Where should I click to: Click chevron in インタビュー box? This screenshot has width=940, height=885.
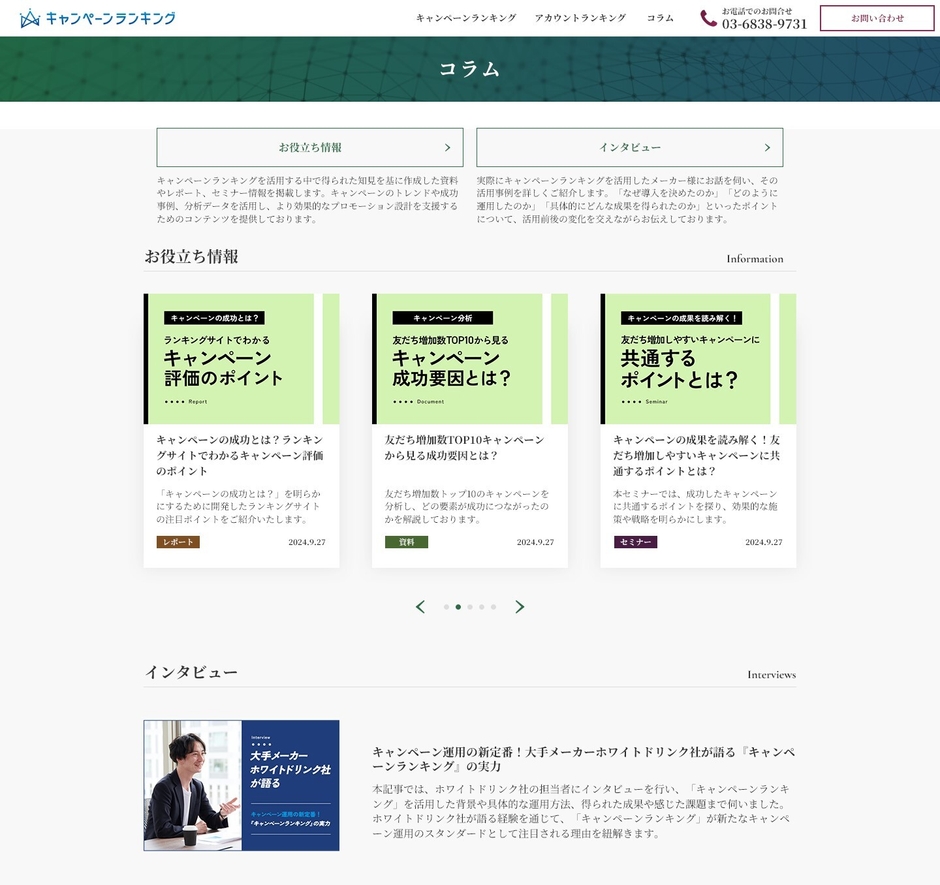[767, 148]
